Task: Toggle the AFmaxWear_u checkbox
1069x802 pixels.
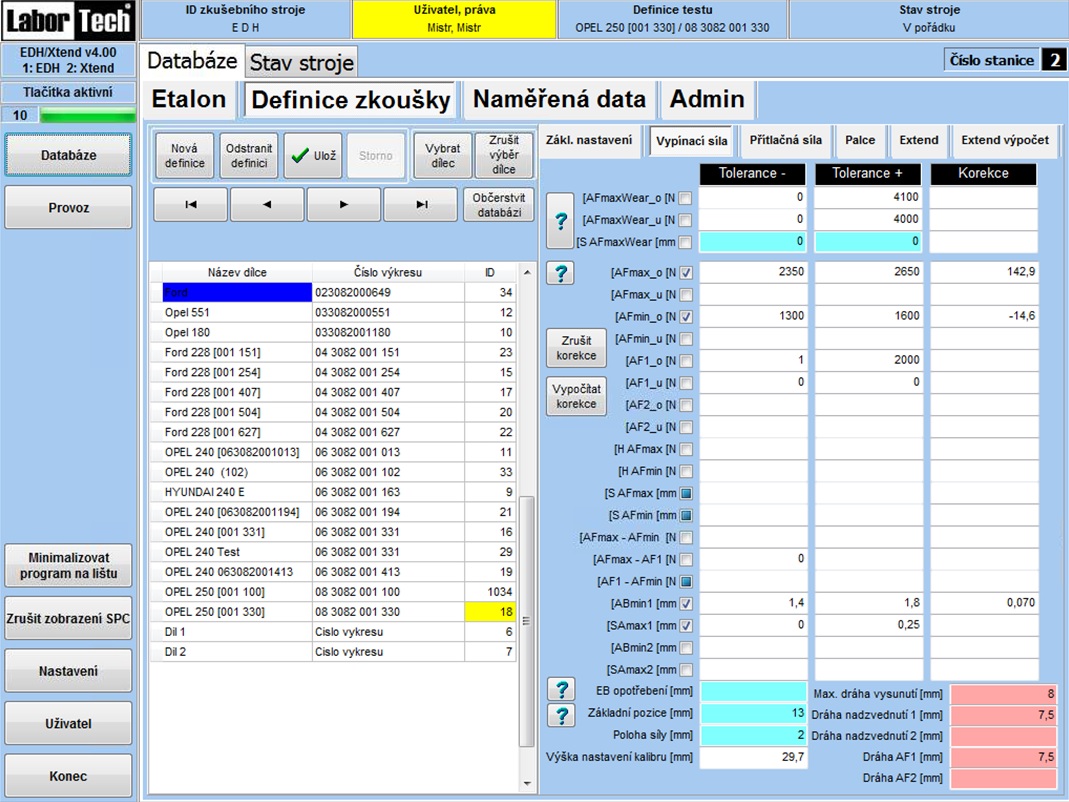Action: [x=686, y=220]
